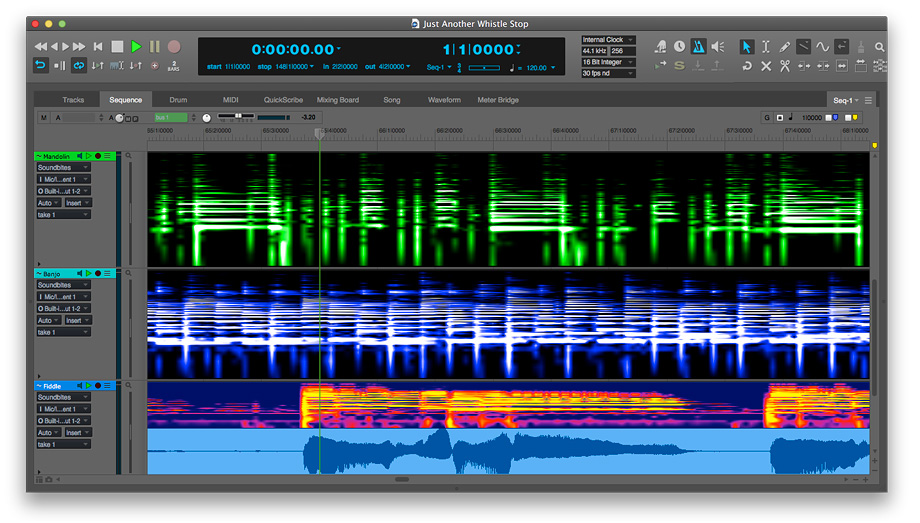This screenshot has width=920, height=523.
Task: Open the 16 Bit Integer format dropdown
Action: [608, 62]
